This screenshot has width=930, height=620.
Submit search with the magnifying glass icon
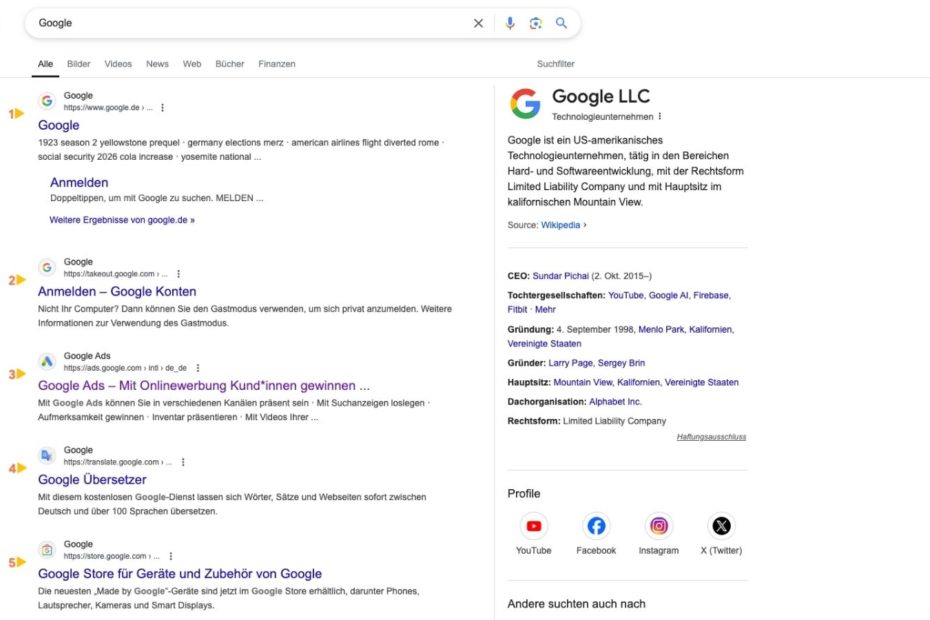pyautogui.click(x=561, y=23)
